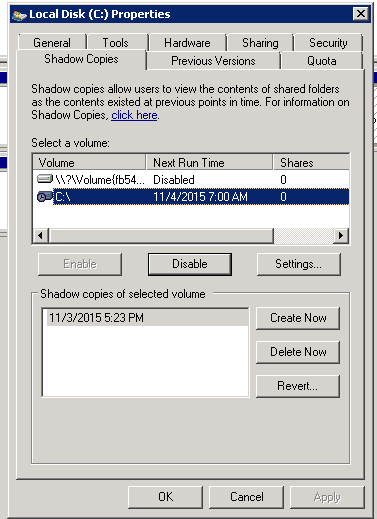
Task: Select the \\?\Volume{fb54... row
Action: pyautogui.click(x=191, y=180)
